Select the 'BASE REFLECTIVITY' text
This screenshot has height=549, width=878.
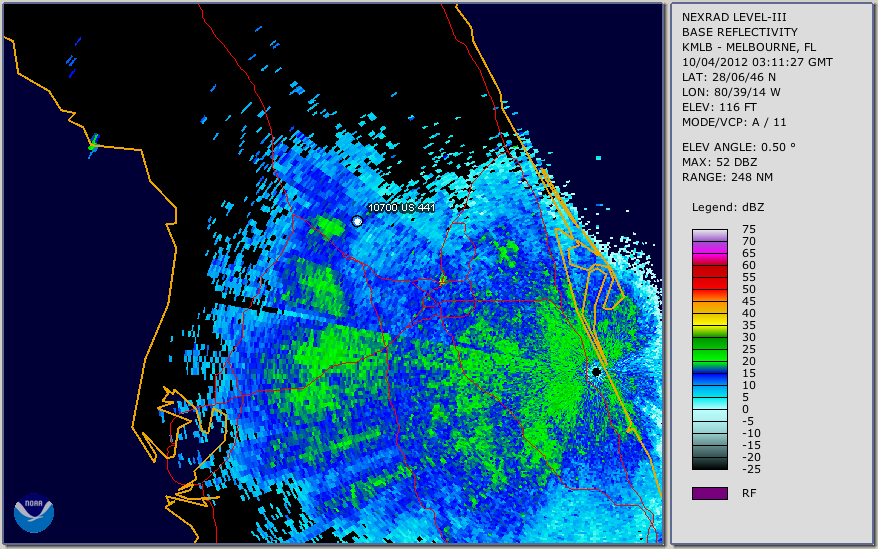point(740,32)
